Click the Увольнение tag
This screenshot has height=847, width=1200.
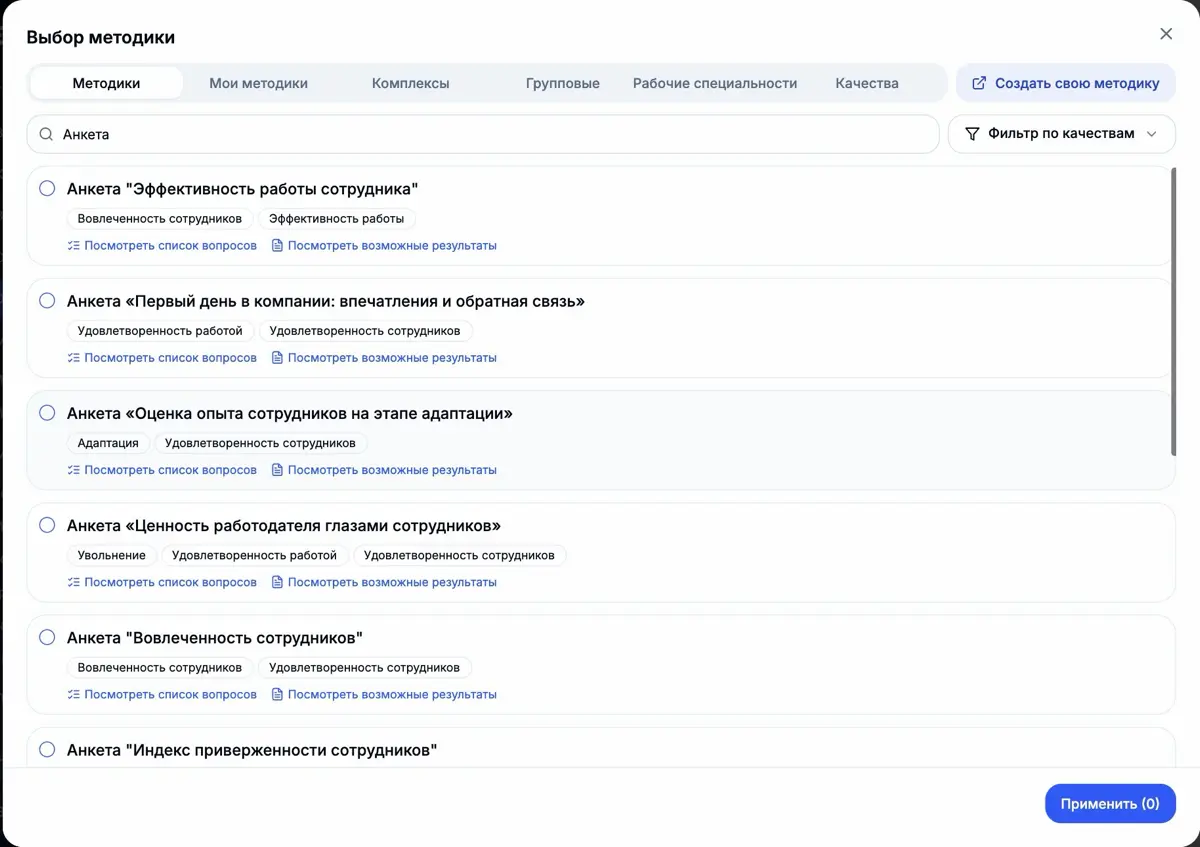112,555
